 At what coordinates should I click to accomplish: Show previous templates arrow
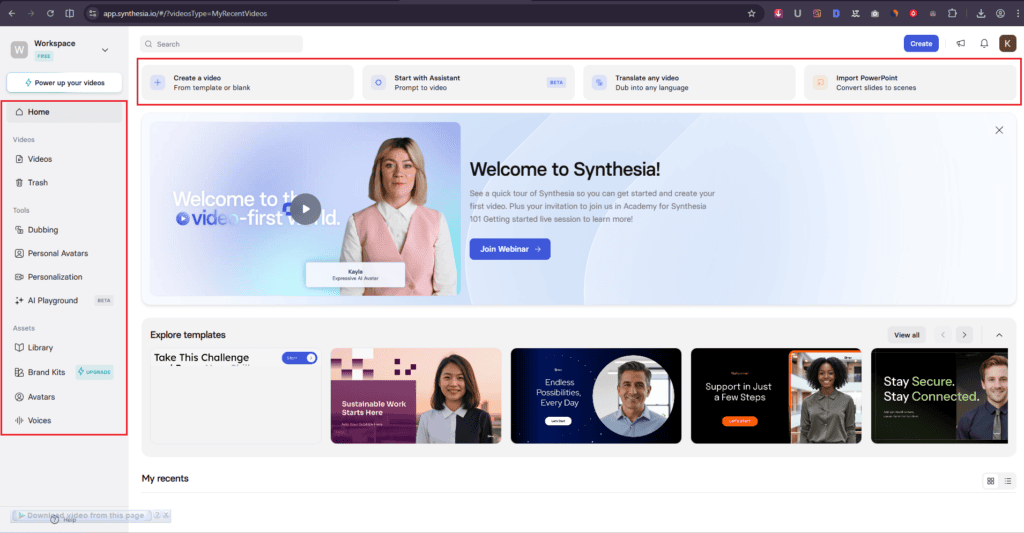click(x=943, y=335)
